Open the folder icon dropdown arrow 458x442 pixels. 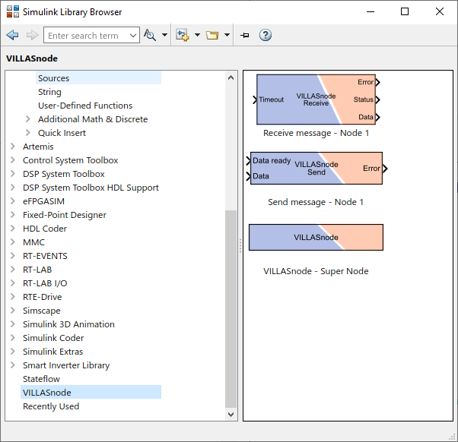227,35
